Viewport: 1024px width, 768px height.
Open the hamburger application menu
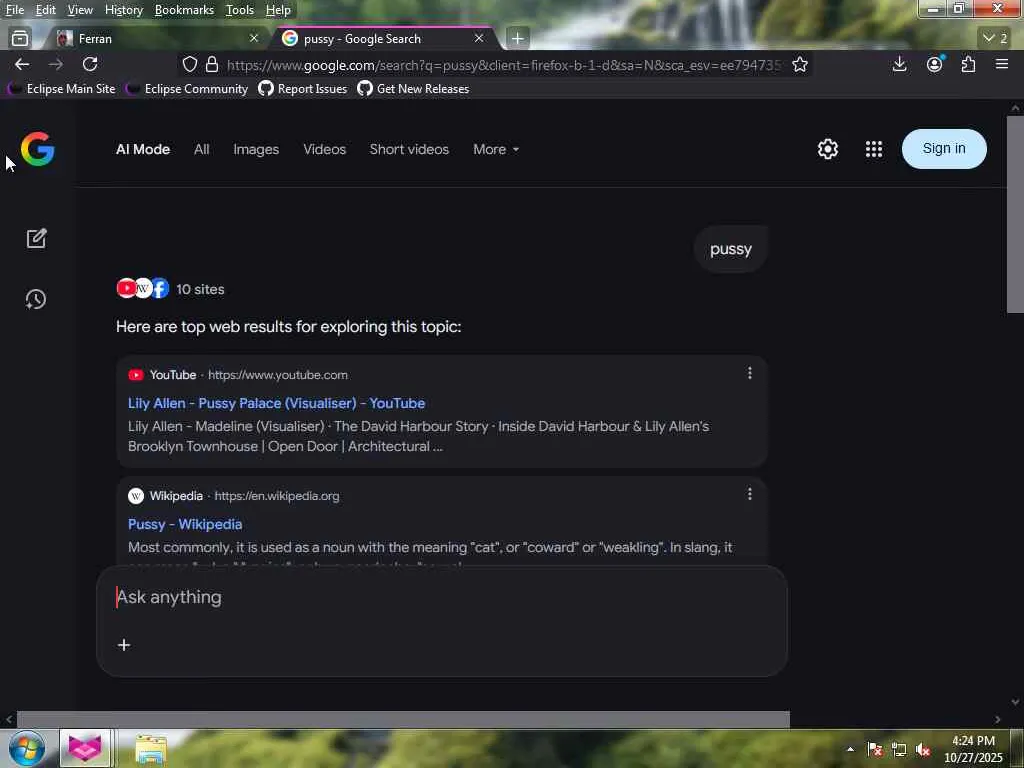point(1002,64)
